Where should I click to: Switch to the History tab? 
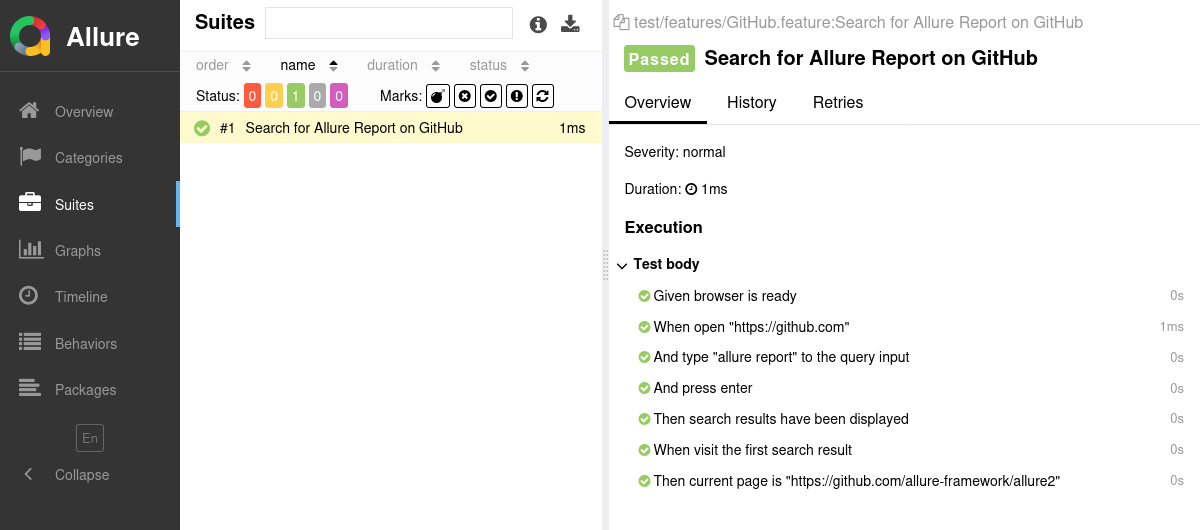[x=751, y=103]
